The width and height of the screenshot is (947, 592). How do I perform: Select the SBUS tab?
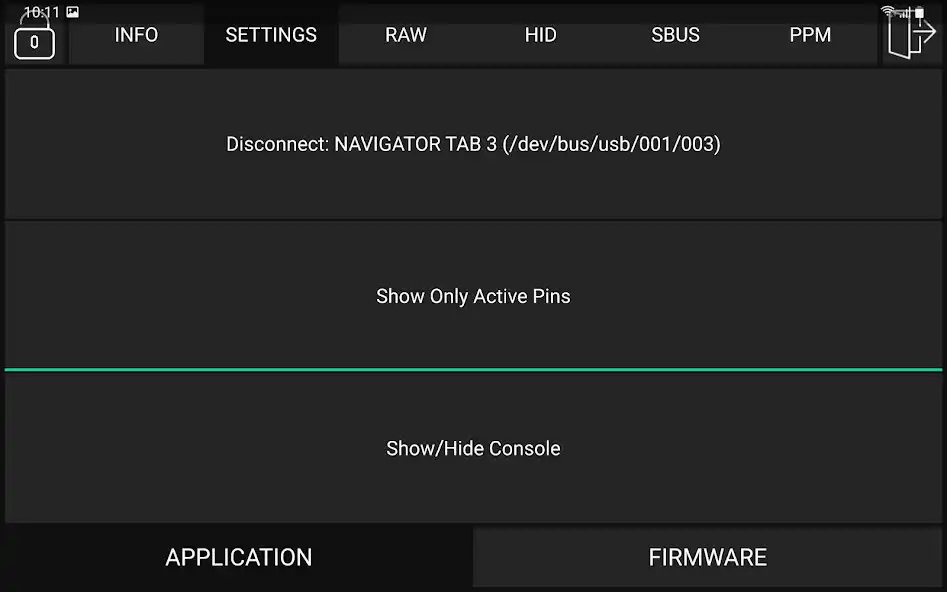tap(675, 35)
